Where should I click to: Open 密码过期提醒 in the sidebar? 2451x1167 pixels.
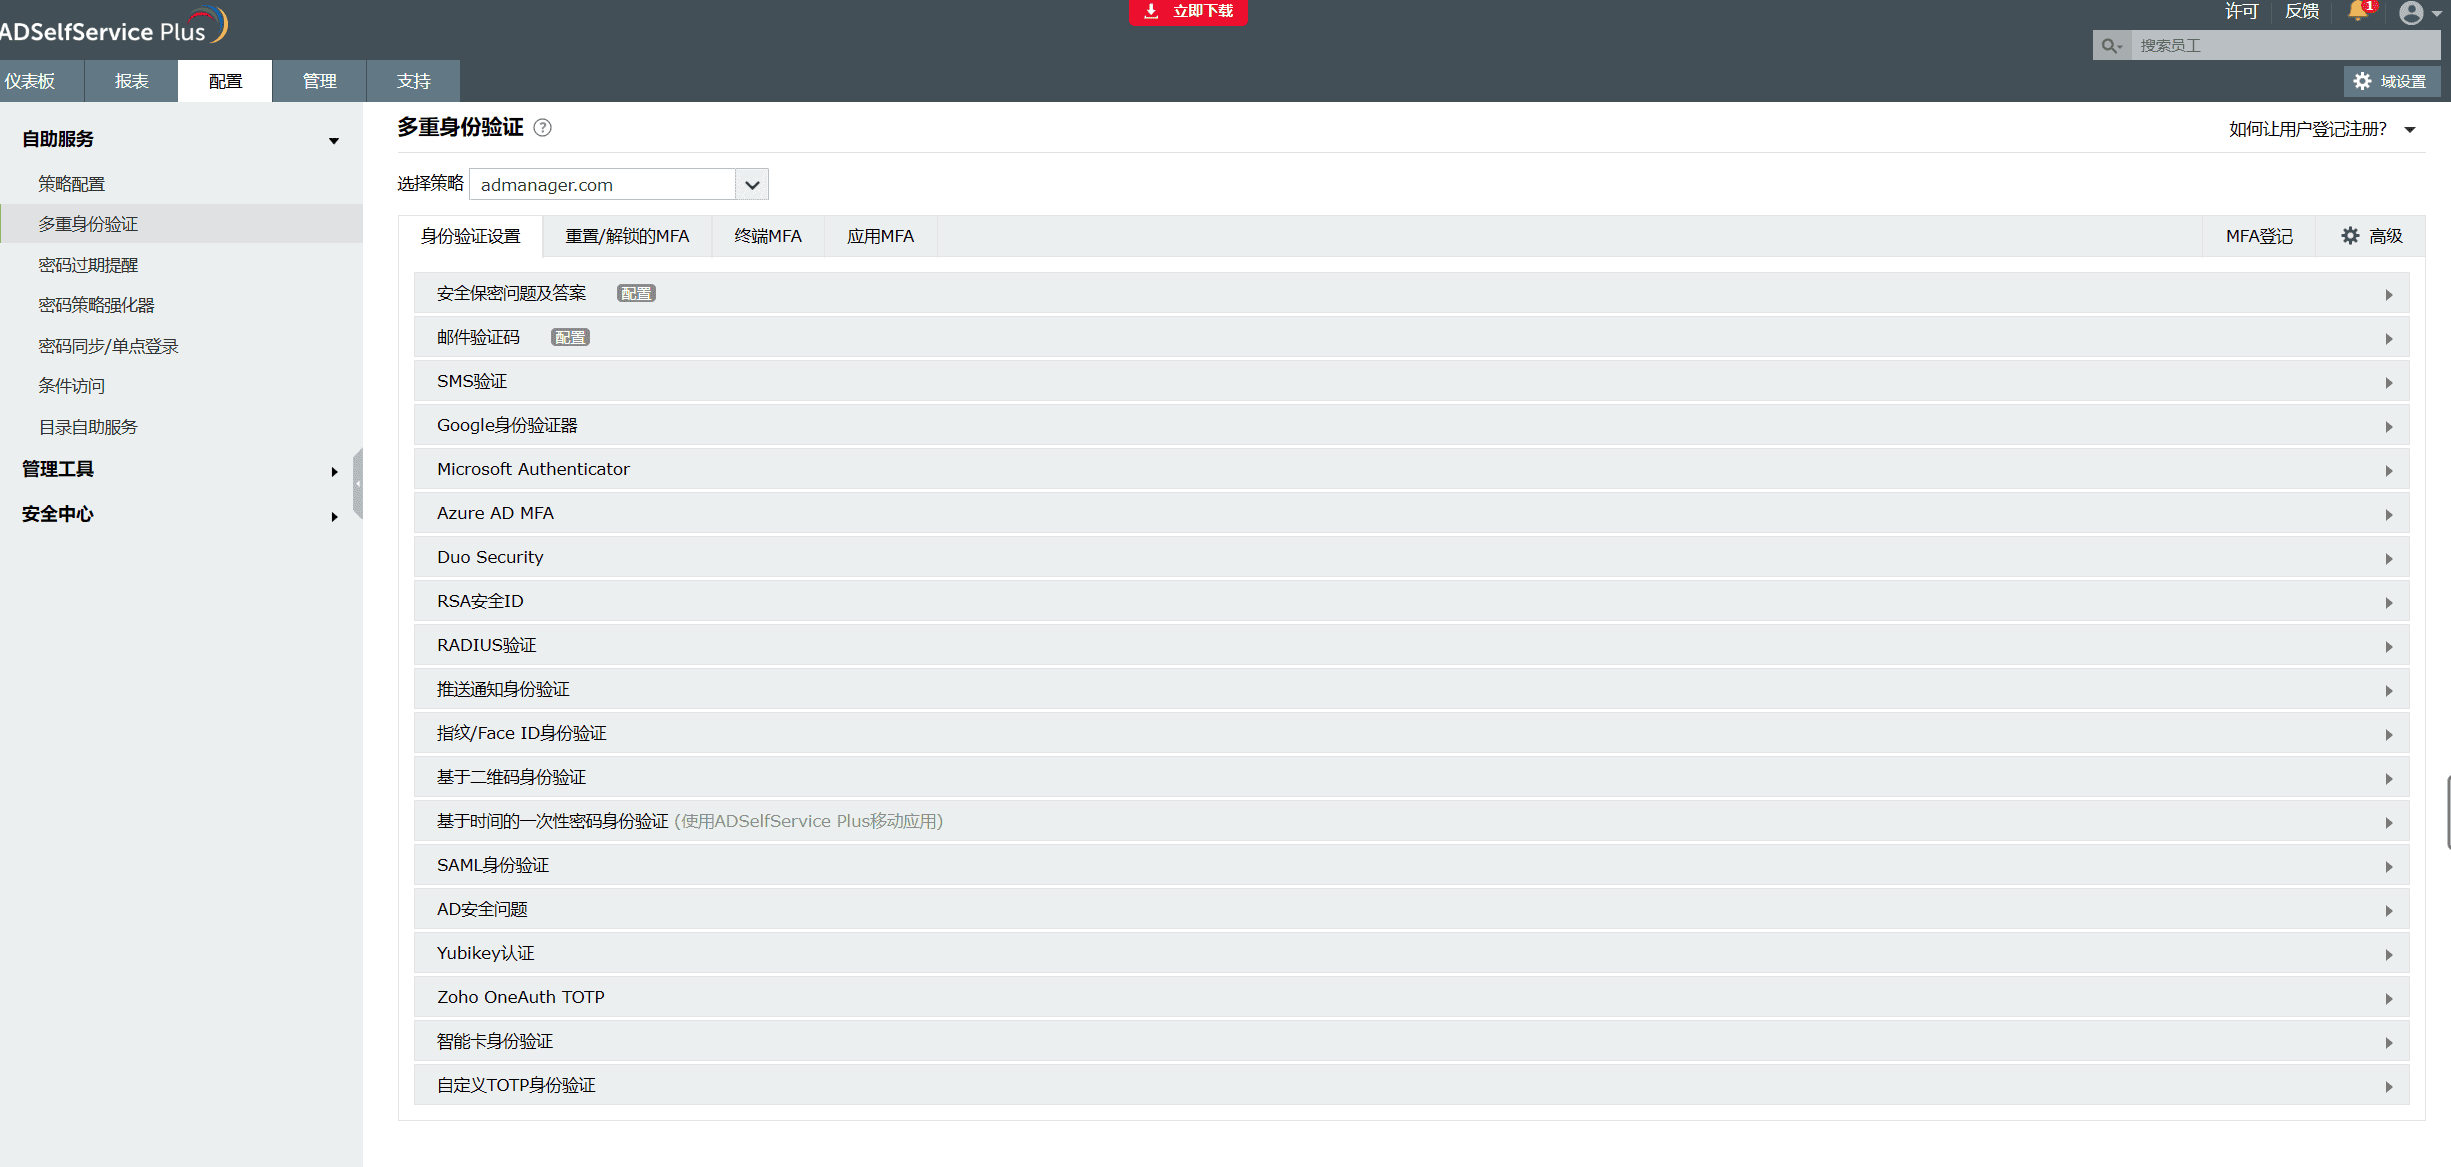(88, 265)
